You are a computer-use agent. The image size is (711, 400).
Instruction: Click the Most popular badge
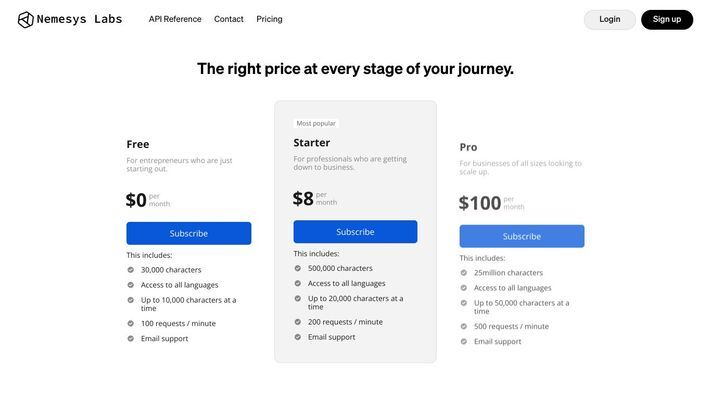316,123
